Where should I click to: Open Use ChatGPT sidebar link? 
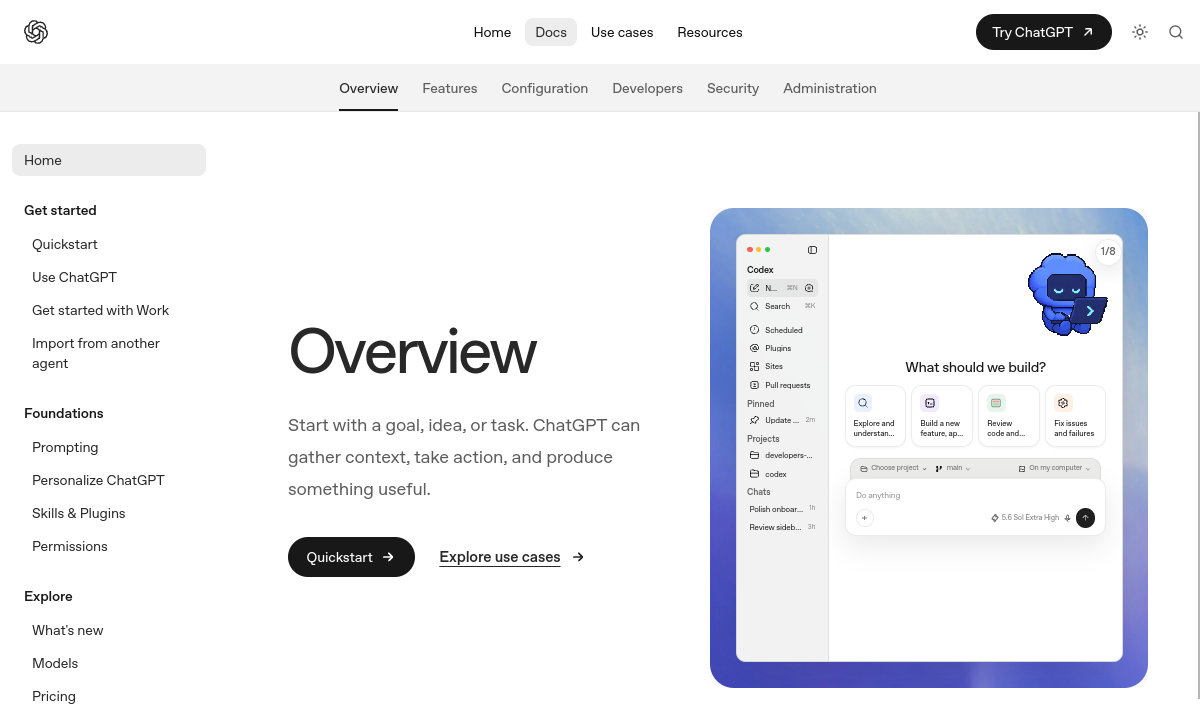pos(74,277)
